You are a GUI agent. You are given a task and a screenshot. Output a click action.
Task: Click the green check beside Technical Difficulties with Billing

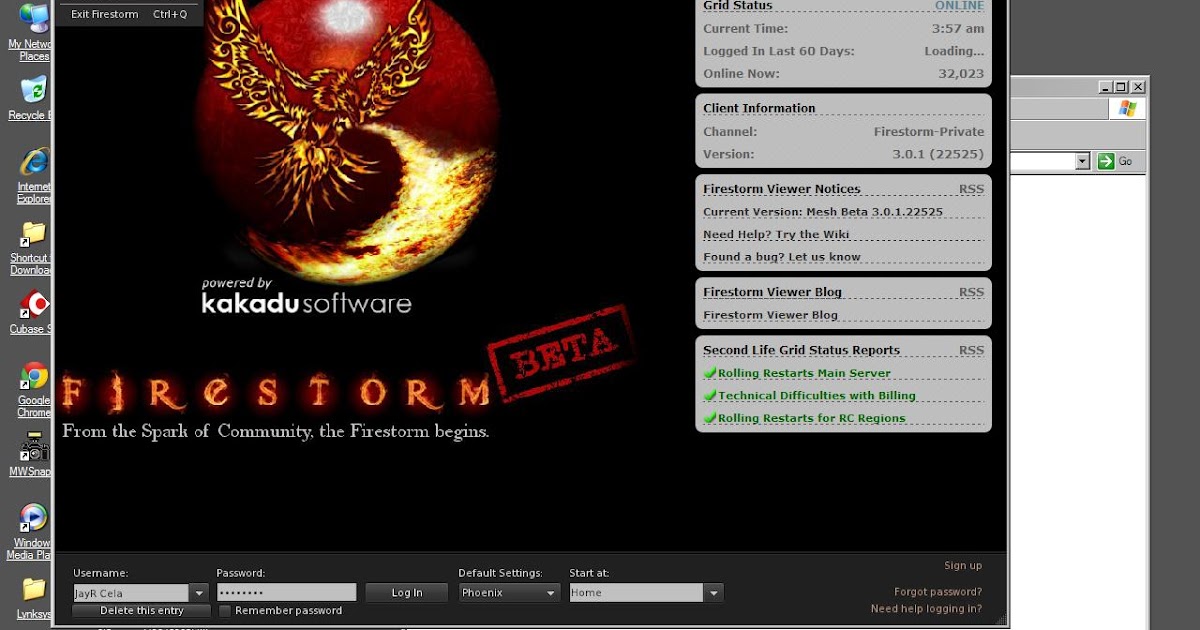point(710,396)
